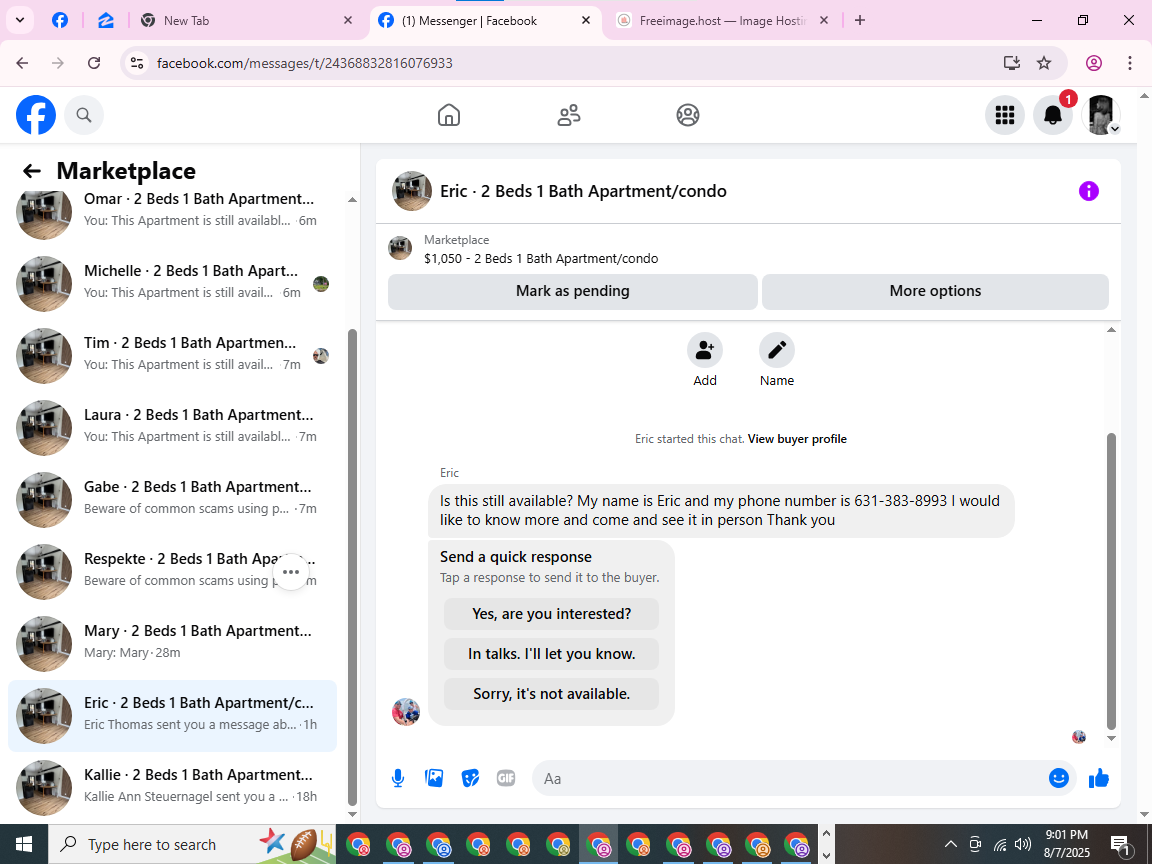Go to the Home feed icon
Image resolution: width=1152 pixels, height=864 pixels.
(449, 115)
